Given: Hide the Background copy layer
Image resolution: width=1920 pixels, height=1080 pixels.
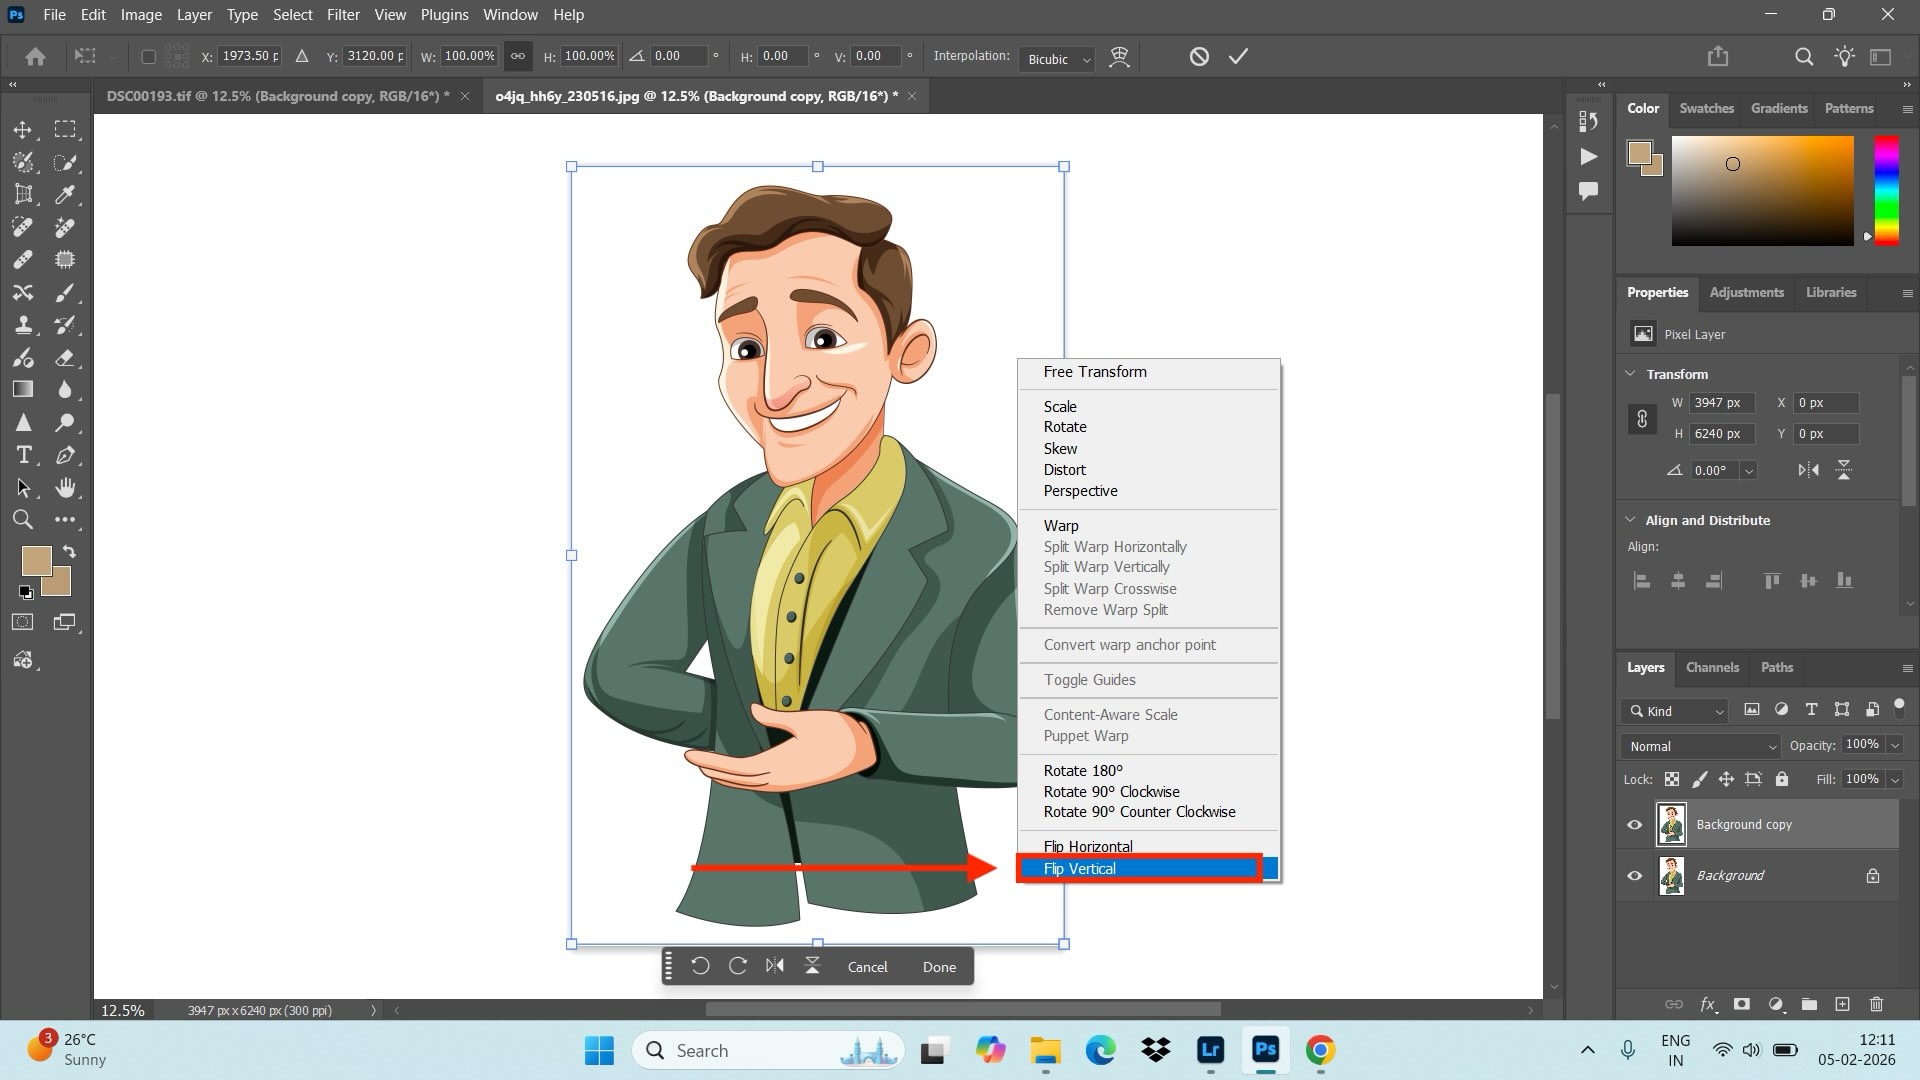Looking at the screenshot, I should point(1635,824).
